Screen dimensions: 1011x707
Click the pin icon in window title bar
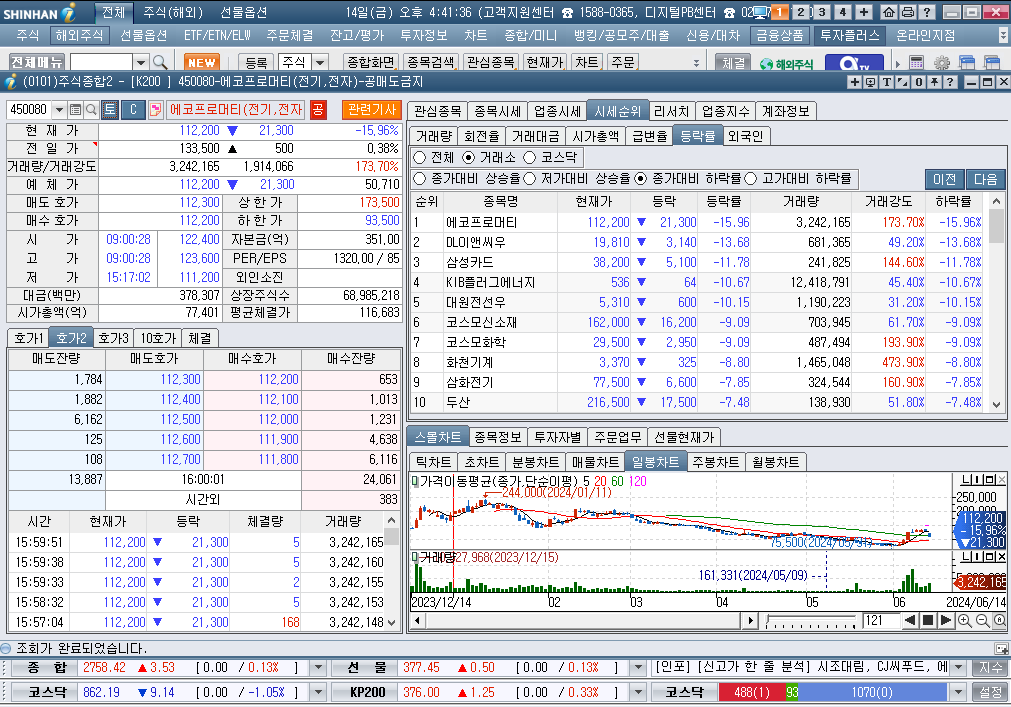(934, 82)
